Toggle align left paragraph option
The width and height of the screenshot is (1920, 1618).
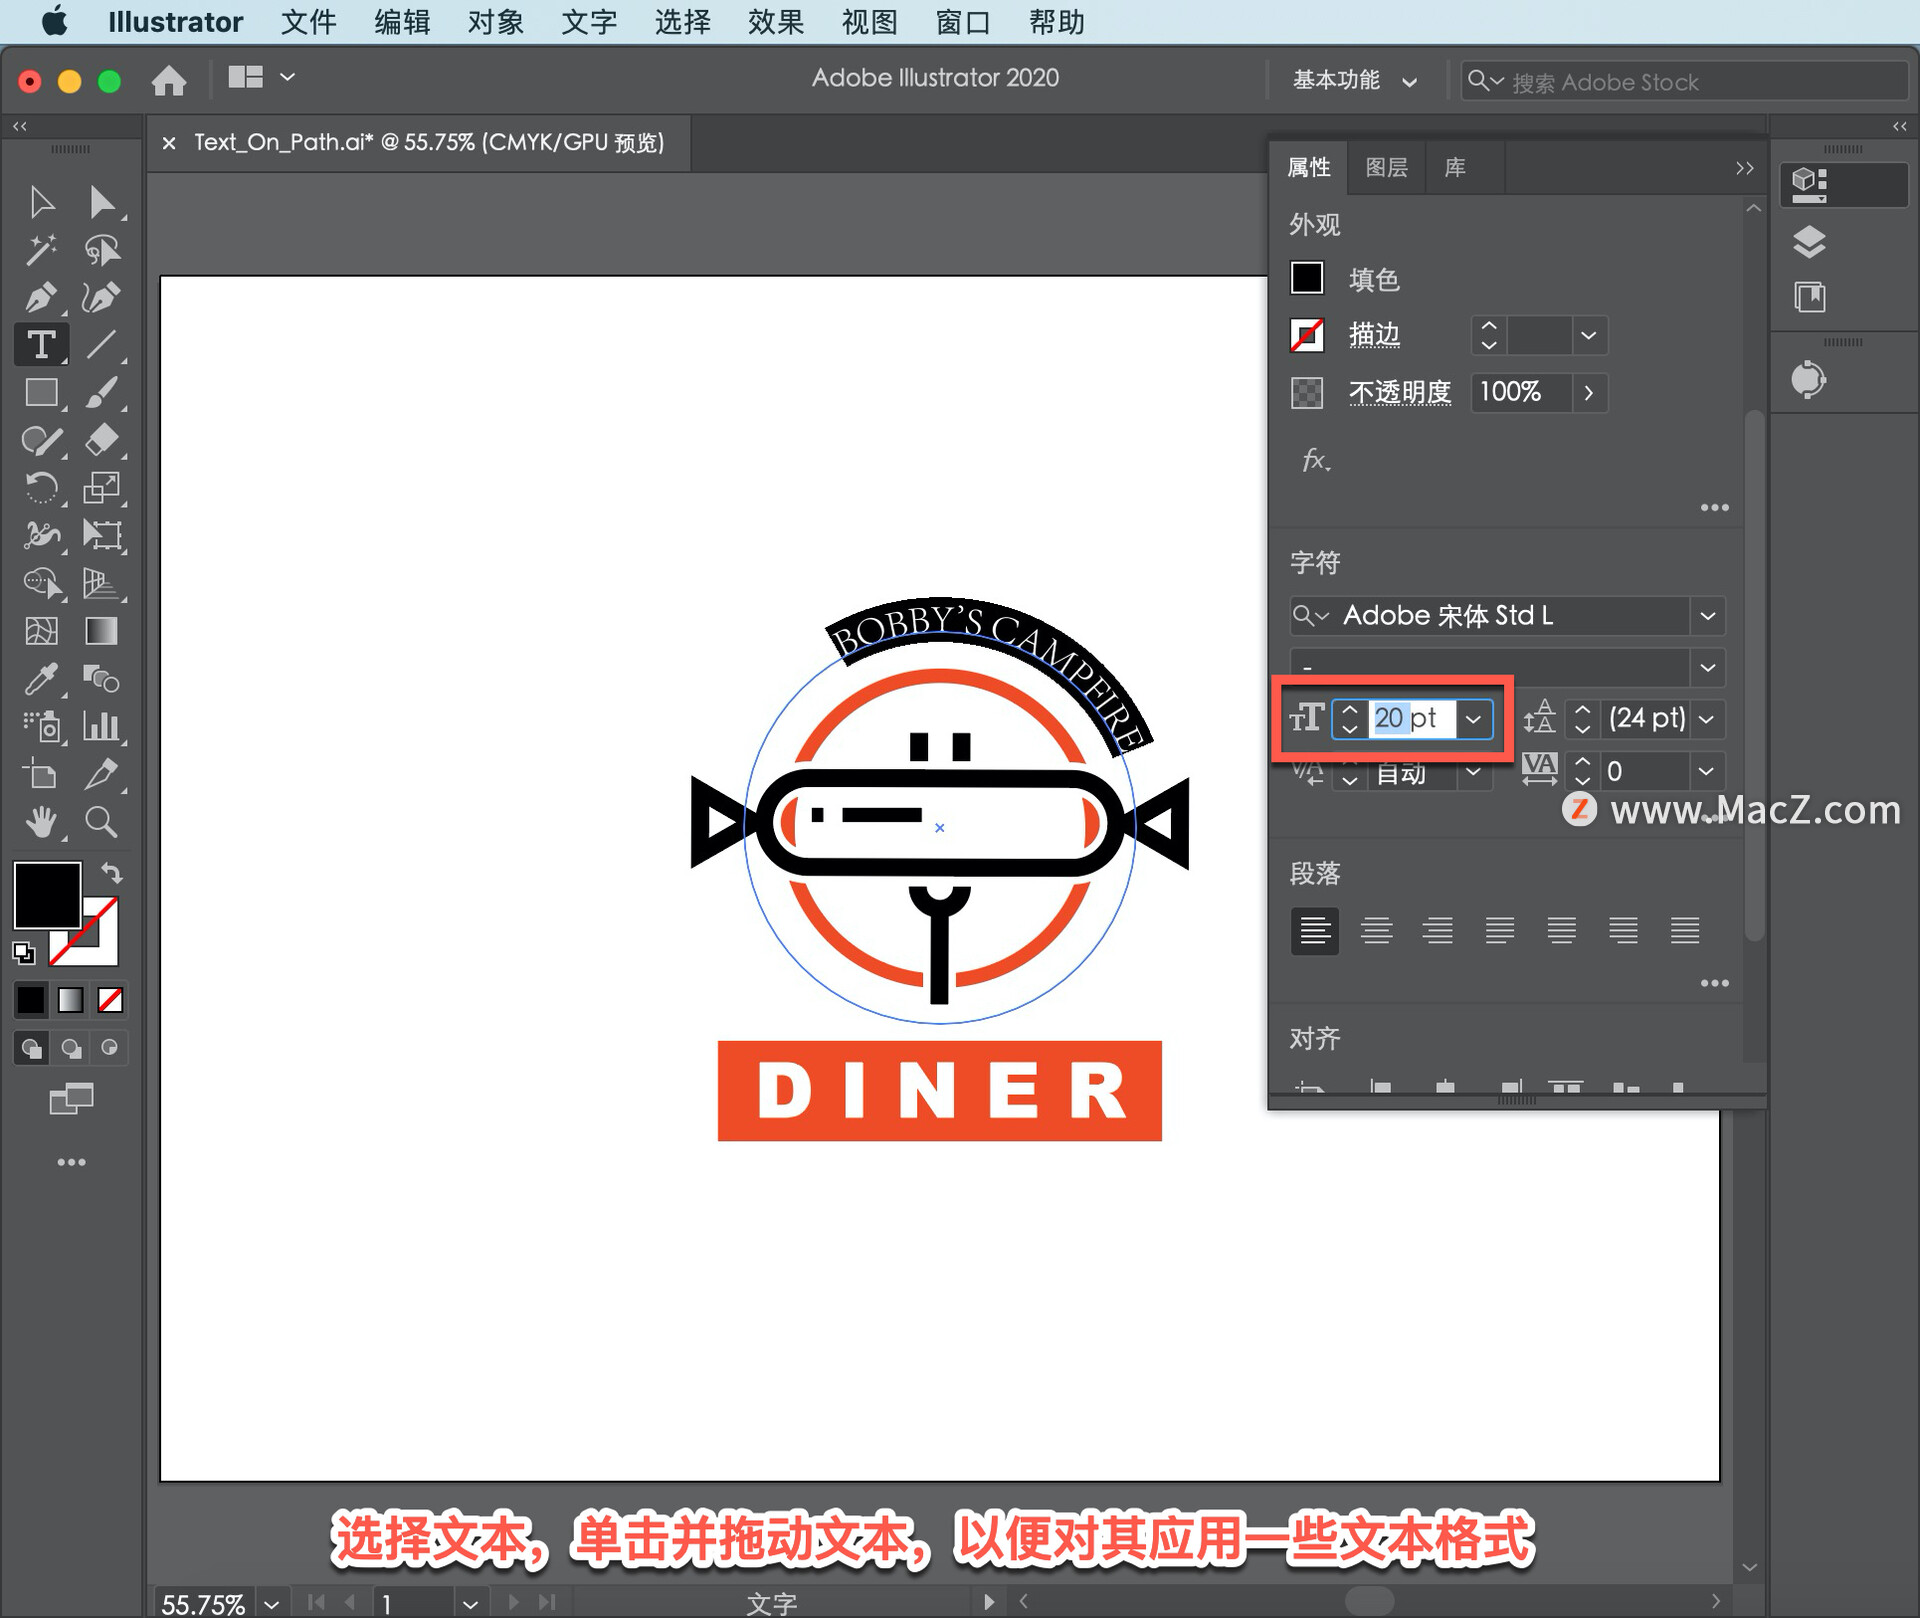[x=1314, y=931]
